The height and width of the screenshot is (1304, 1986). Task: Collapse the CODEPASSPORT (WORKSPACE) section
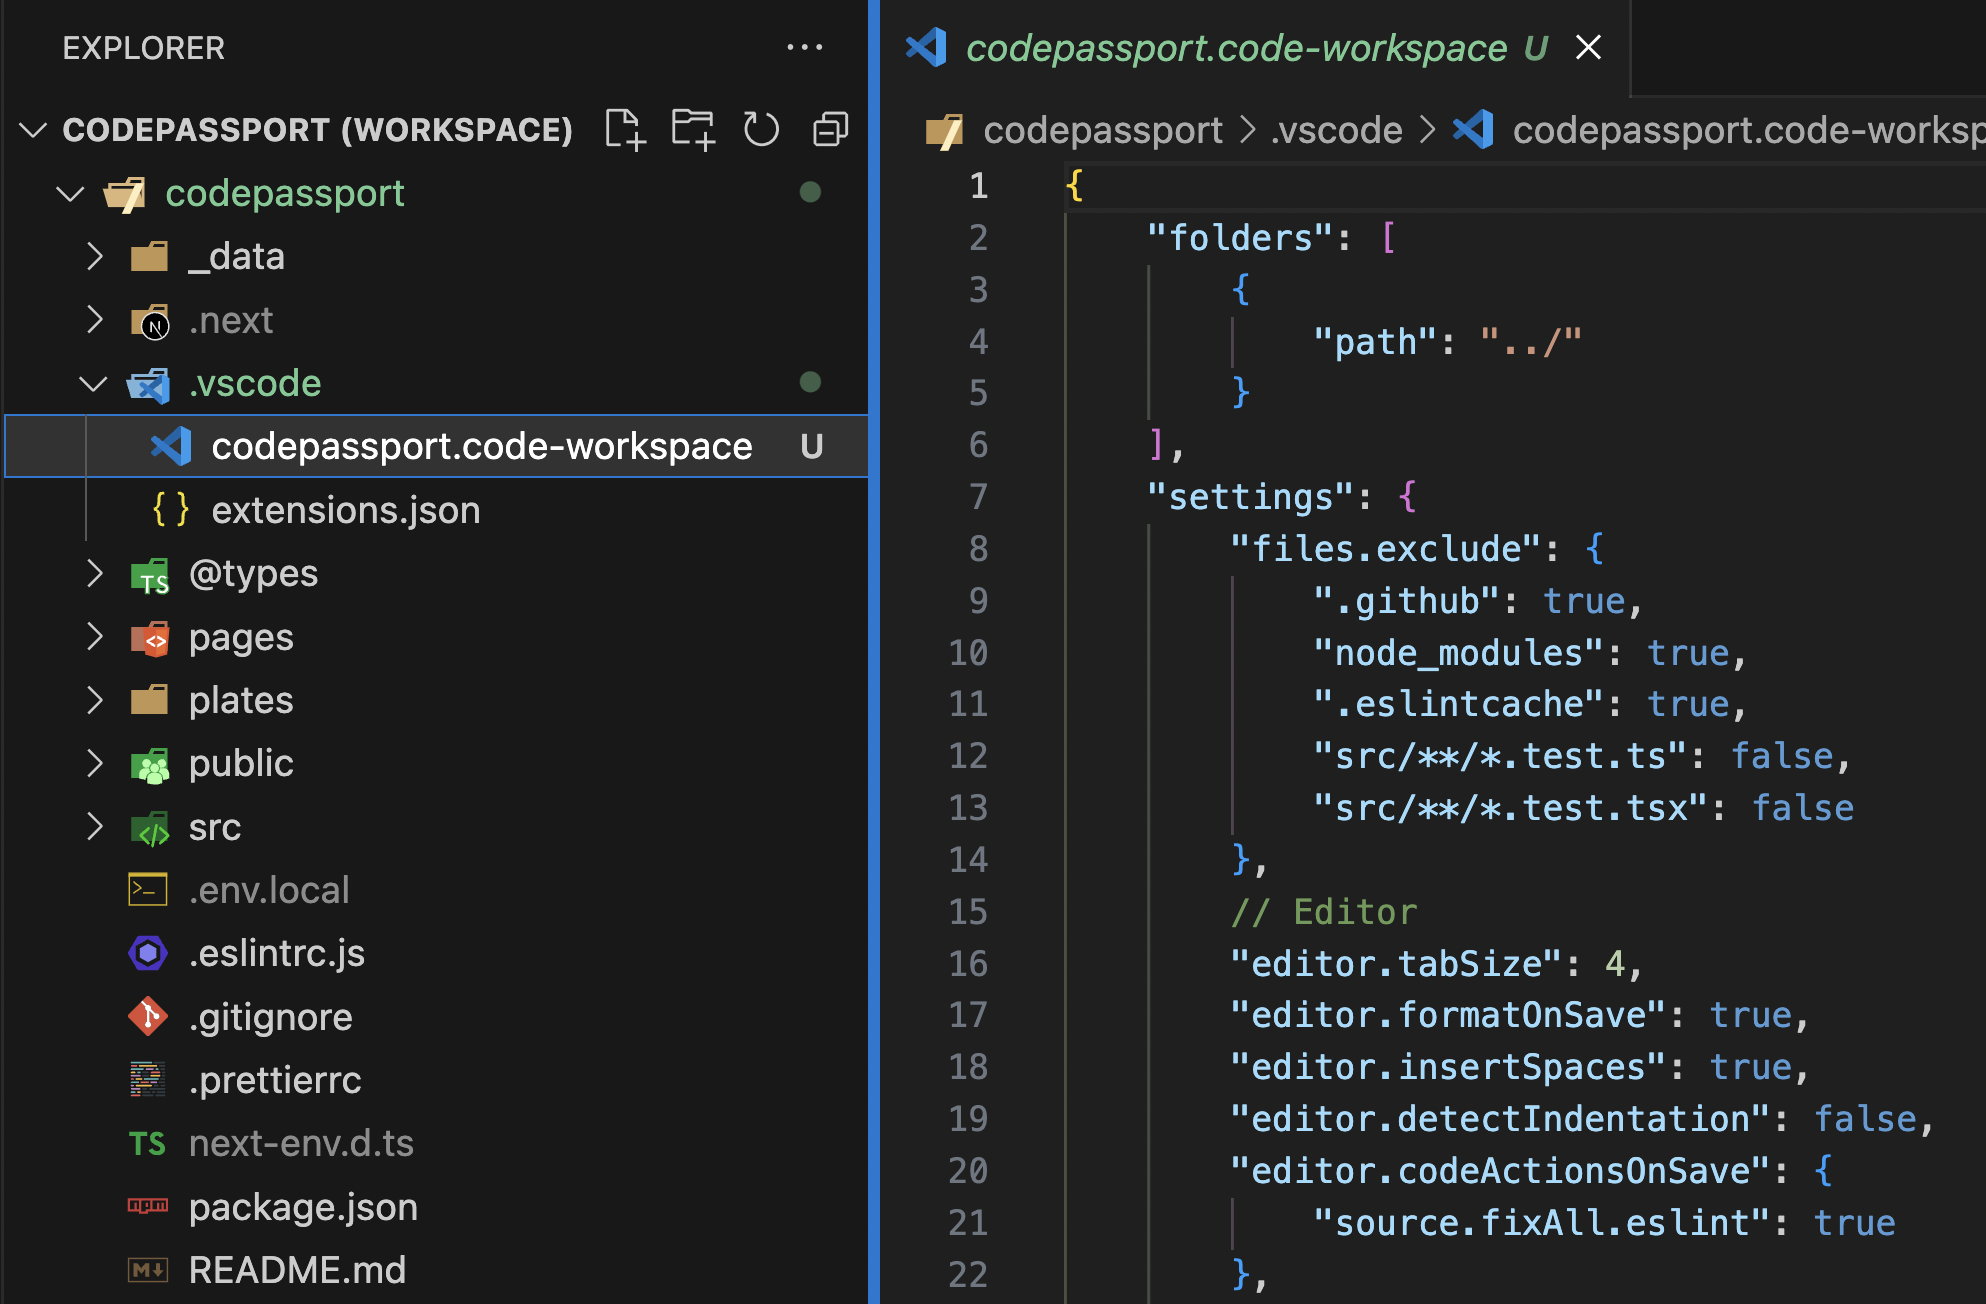tap(34, 130)
